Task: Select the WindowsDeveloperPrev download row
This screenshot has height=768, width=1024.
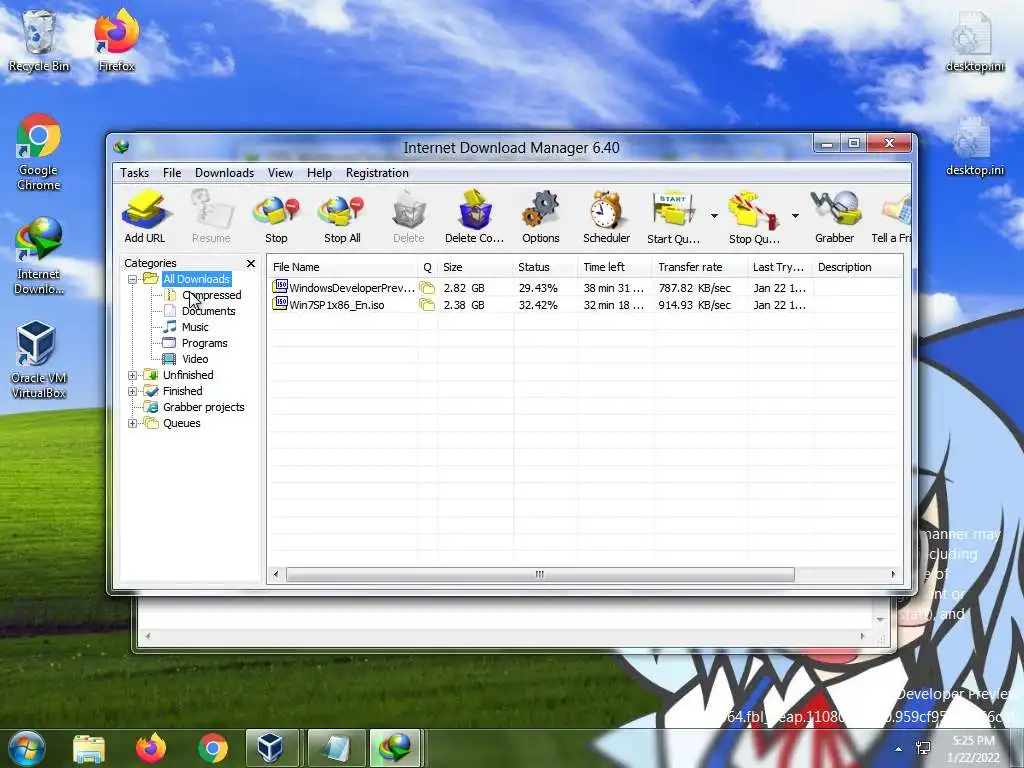Action: (x=584, y=288)
